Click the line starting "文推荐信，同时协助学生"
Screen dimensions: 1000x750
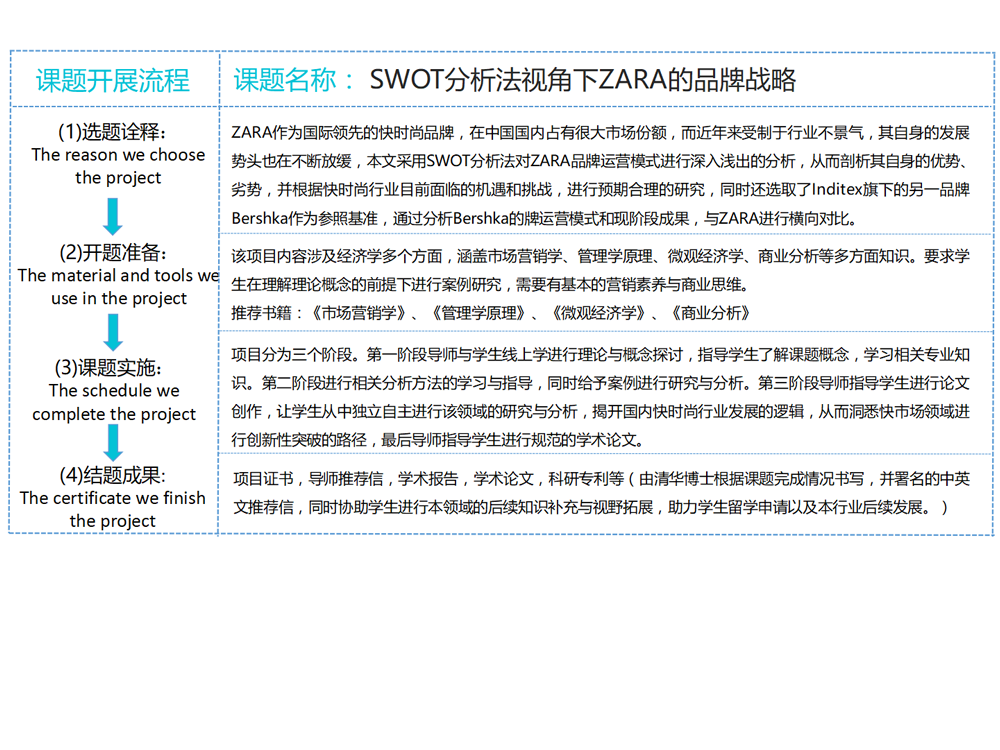(591, 508)
